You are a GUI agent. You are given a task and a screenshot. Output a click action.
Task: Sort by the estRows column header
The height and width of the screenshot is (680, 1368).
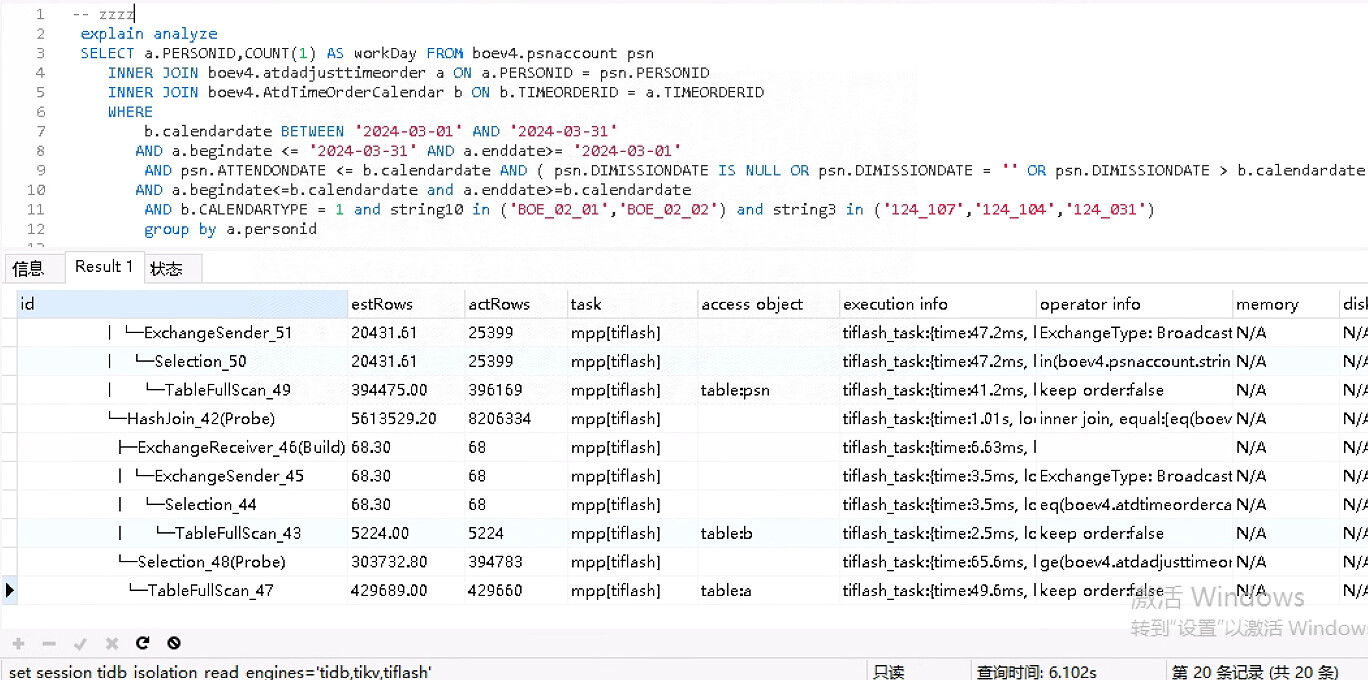coord(406,304)
